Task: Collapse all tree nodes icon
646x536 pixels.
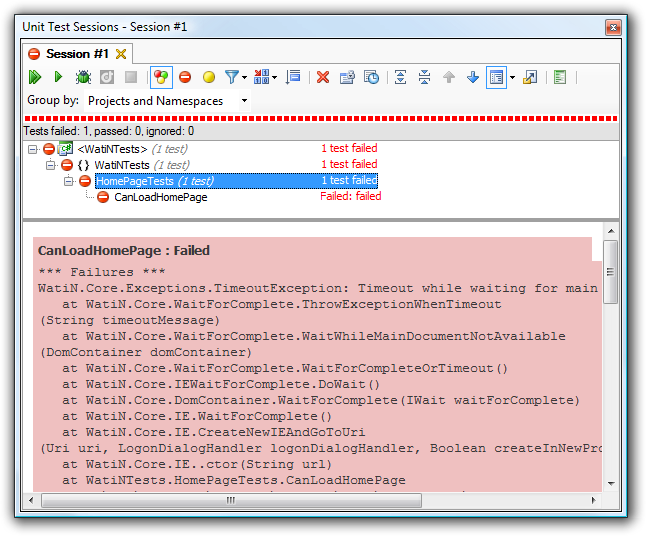Action: pos(424,77)
